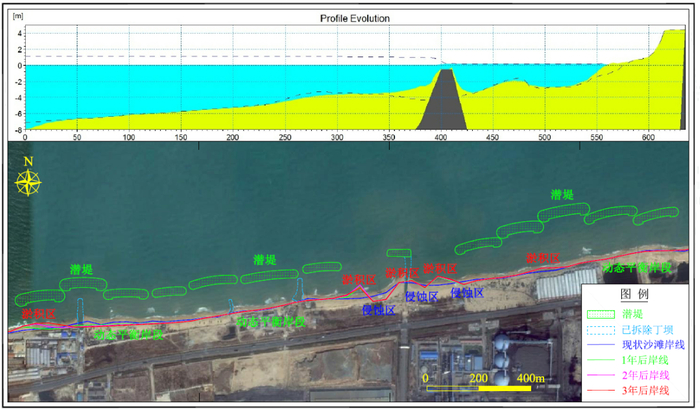
Task: Click the north compass rose icon
Action: tap(28, 181)
